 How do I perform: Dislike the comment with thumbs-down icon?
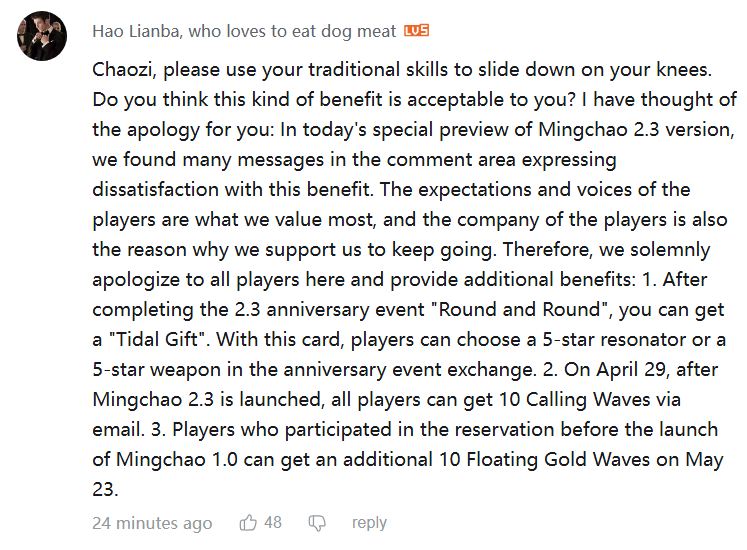317,523
